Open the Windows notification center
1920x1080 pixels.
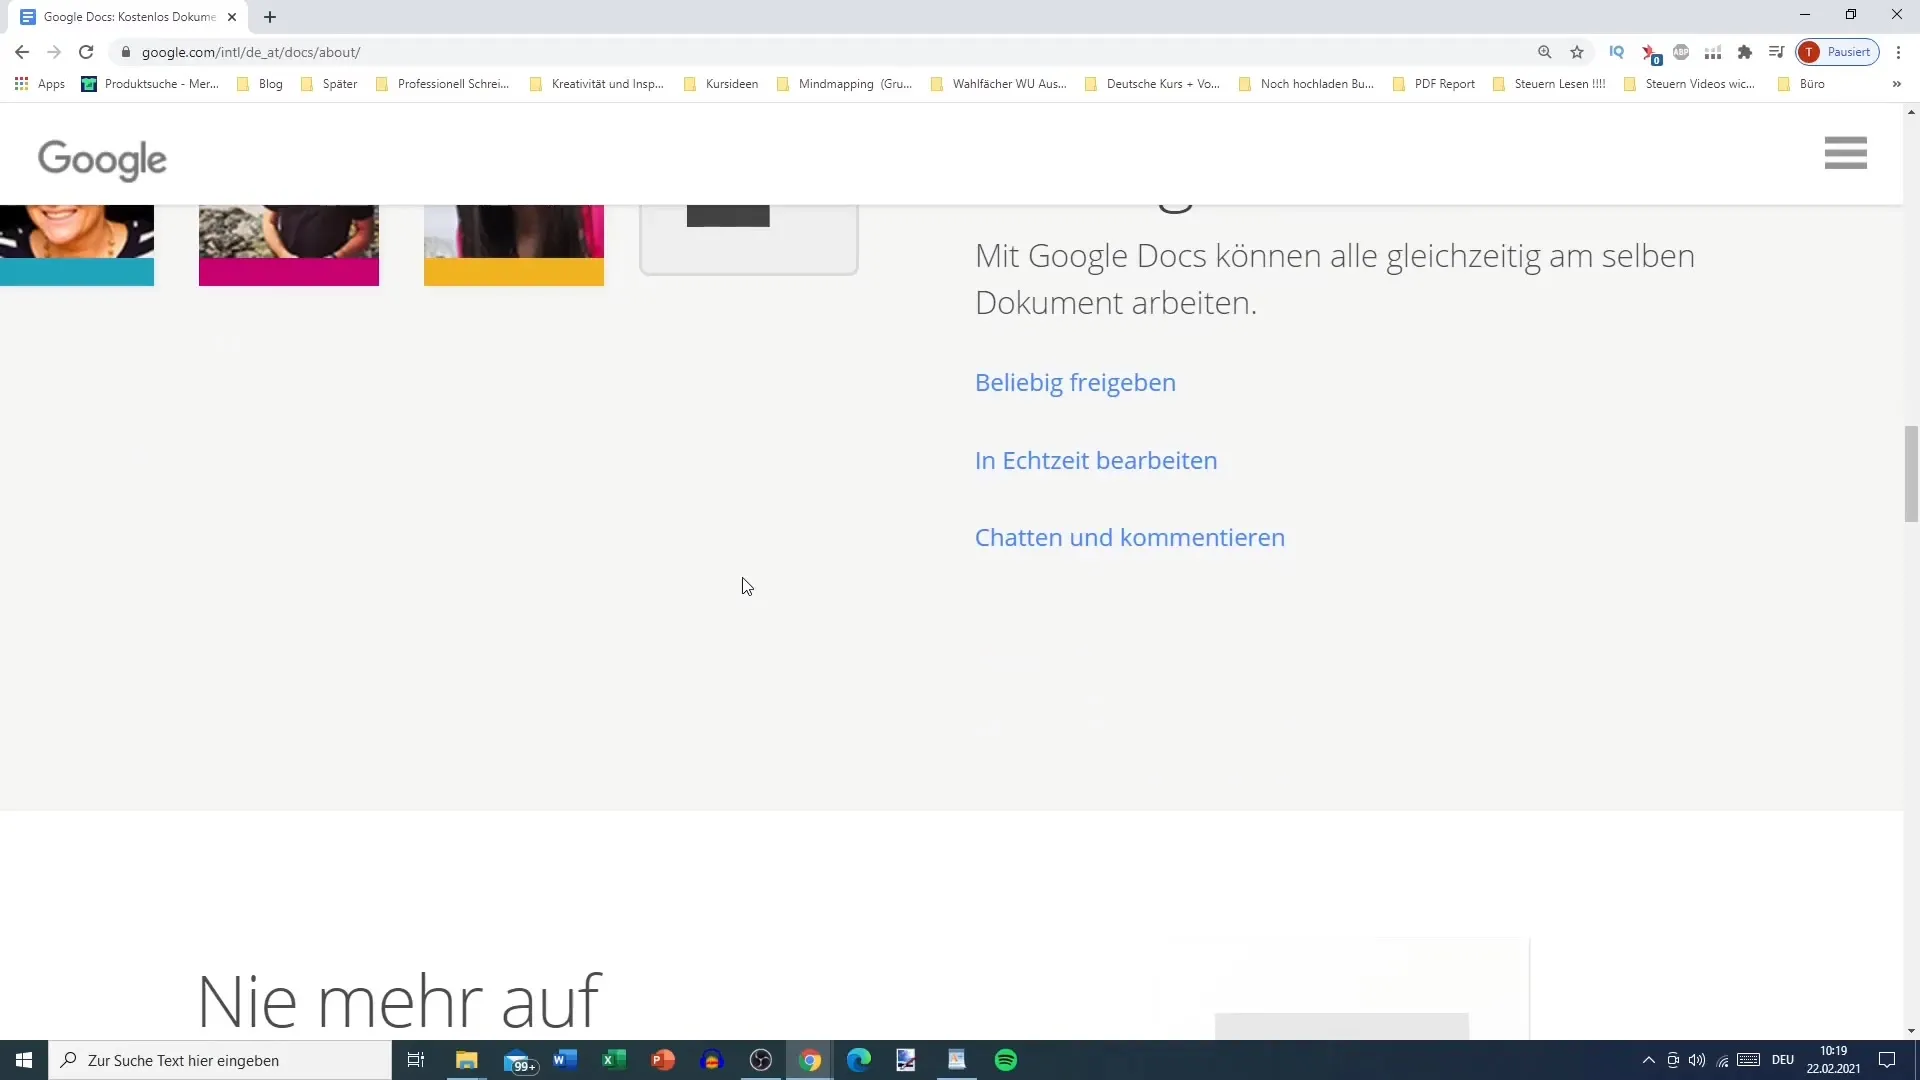click(1887, 1060)
